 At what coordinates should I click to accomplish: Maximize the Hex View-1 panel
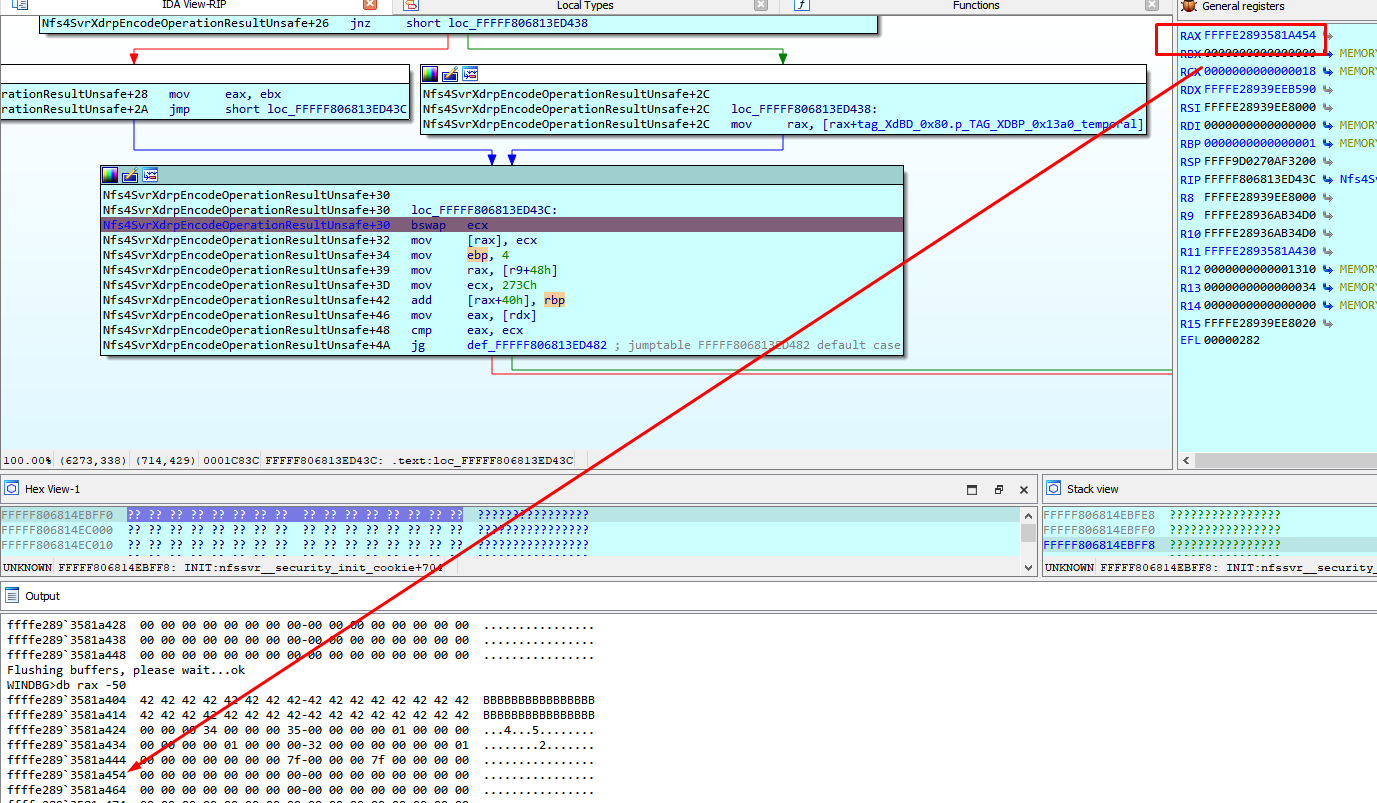point(972,490)
